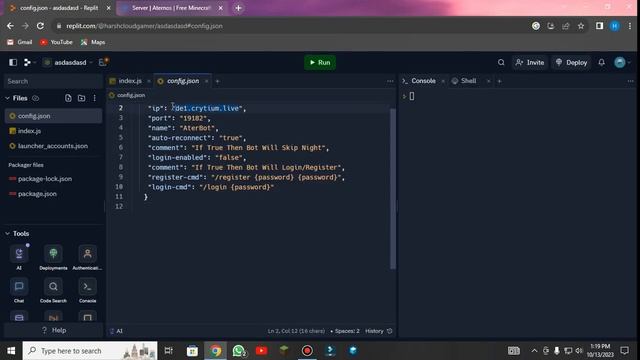Run the repl with the Run button

[x=320, y=62]
